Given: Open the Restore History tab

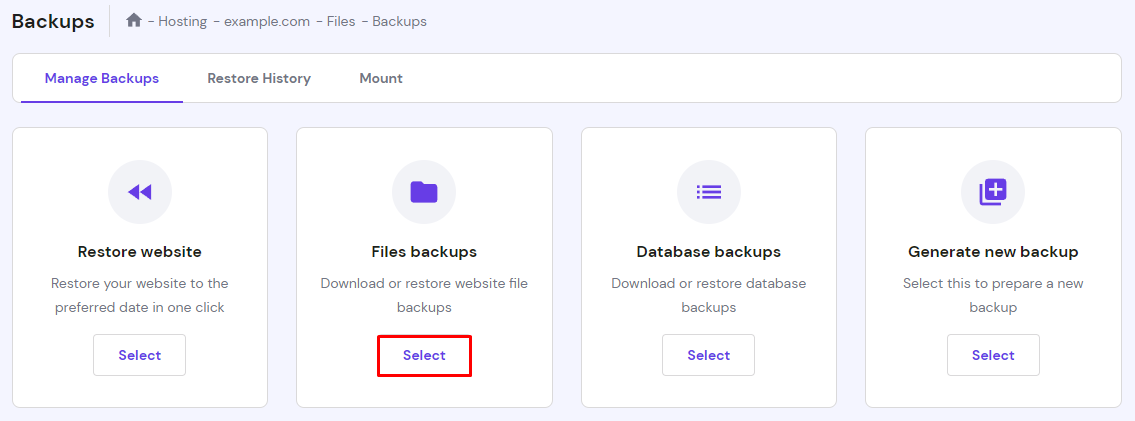Looking at the screenshot, I should click(x=259, y=78).
